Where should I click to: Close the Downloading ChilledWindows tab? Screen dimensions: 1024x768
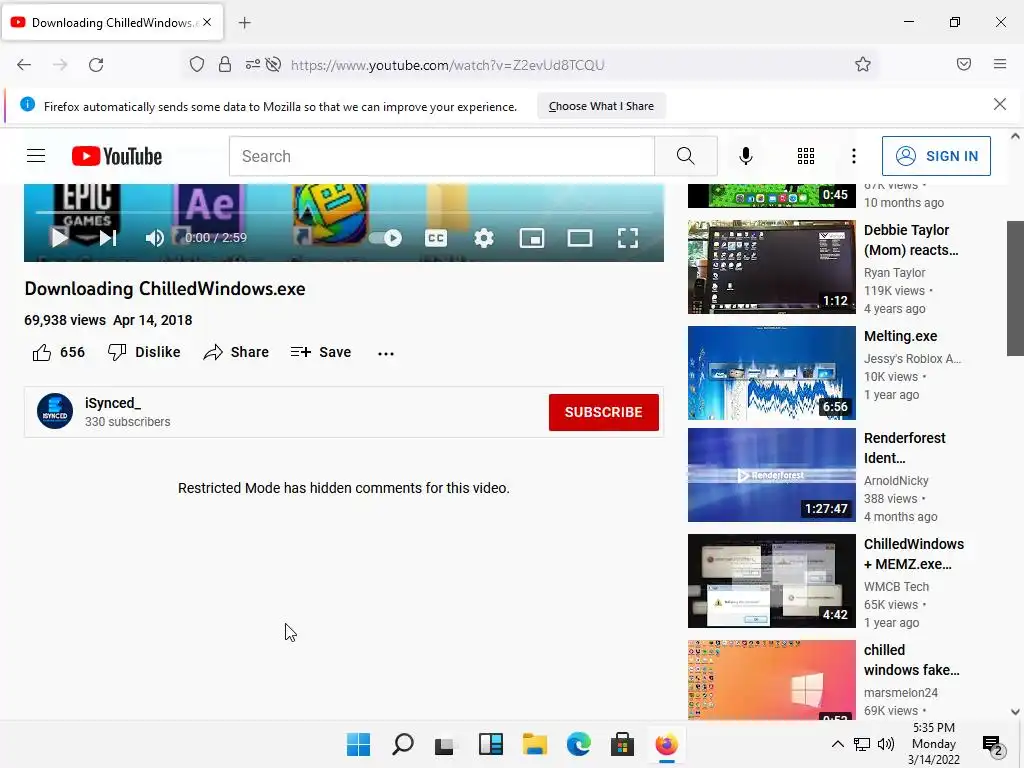coord(207,22)
